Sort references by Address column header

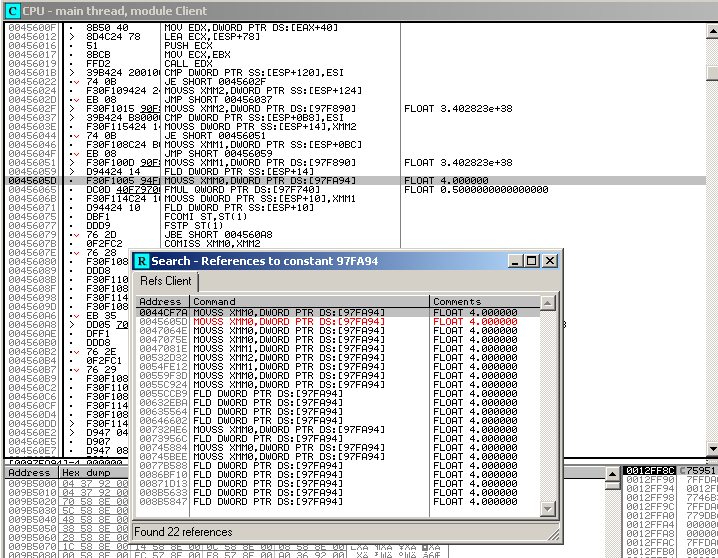[162, 301]
